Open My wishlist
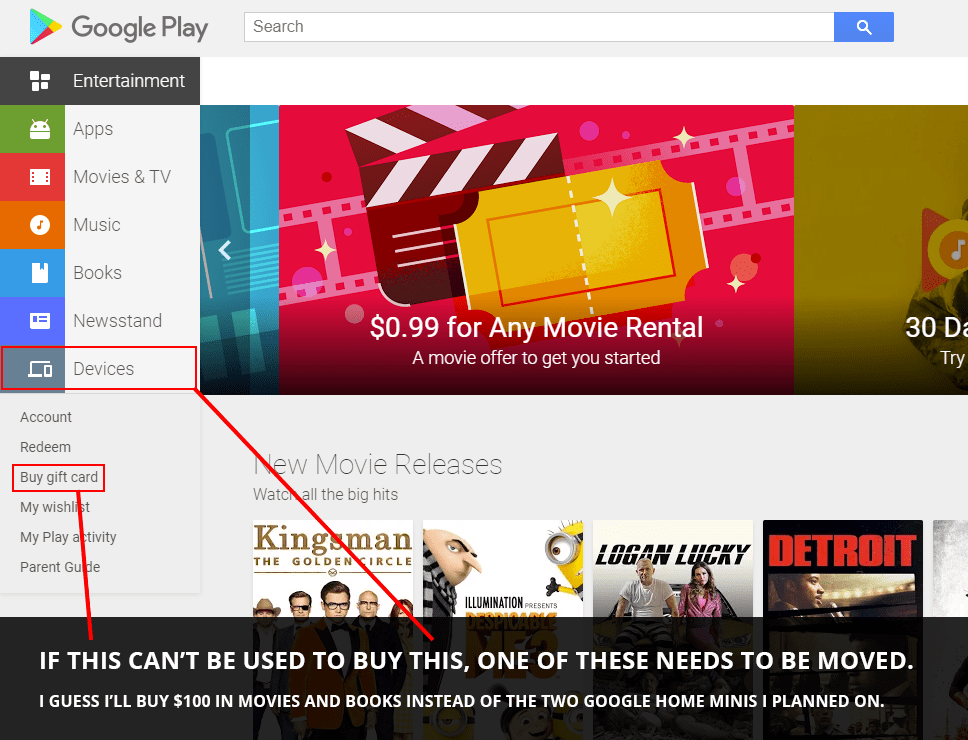Screen dimensions: 968x740 55,507
